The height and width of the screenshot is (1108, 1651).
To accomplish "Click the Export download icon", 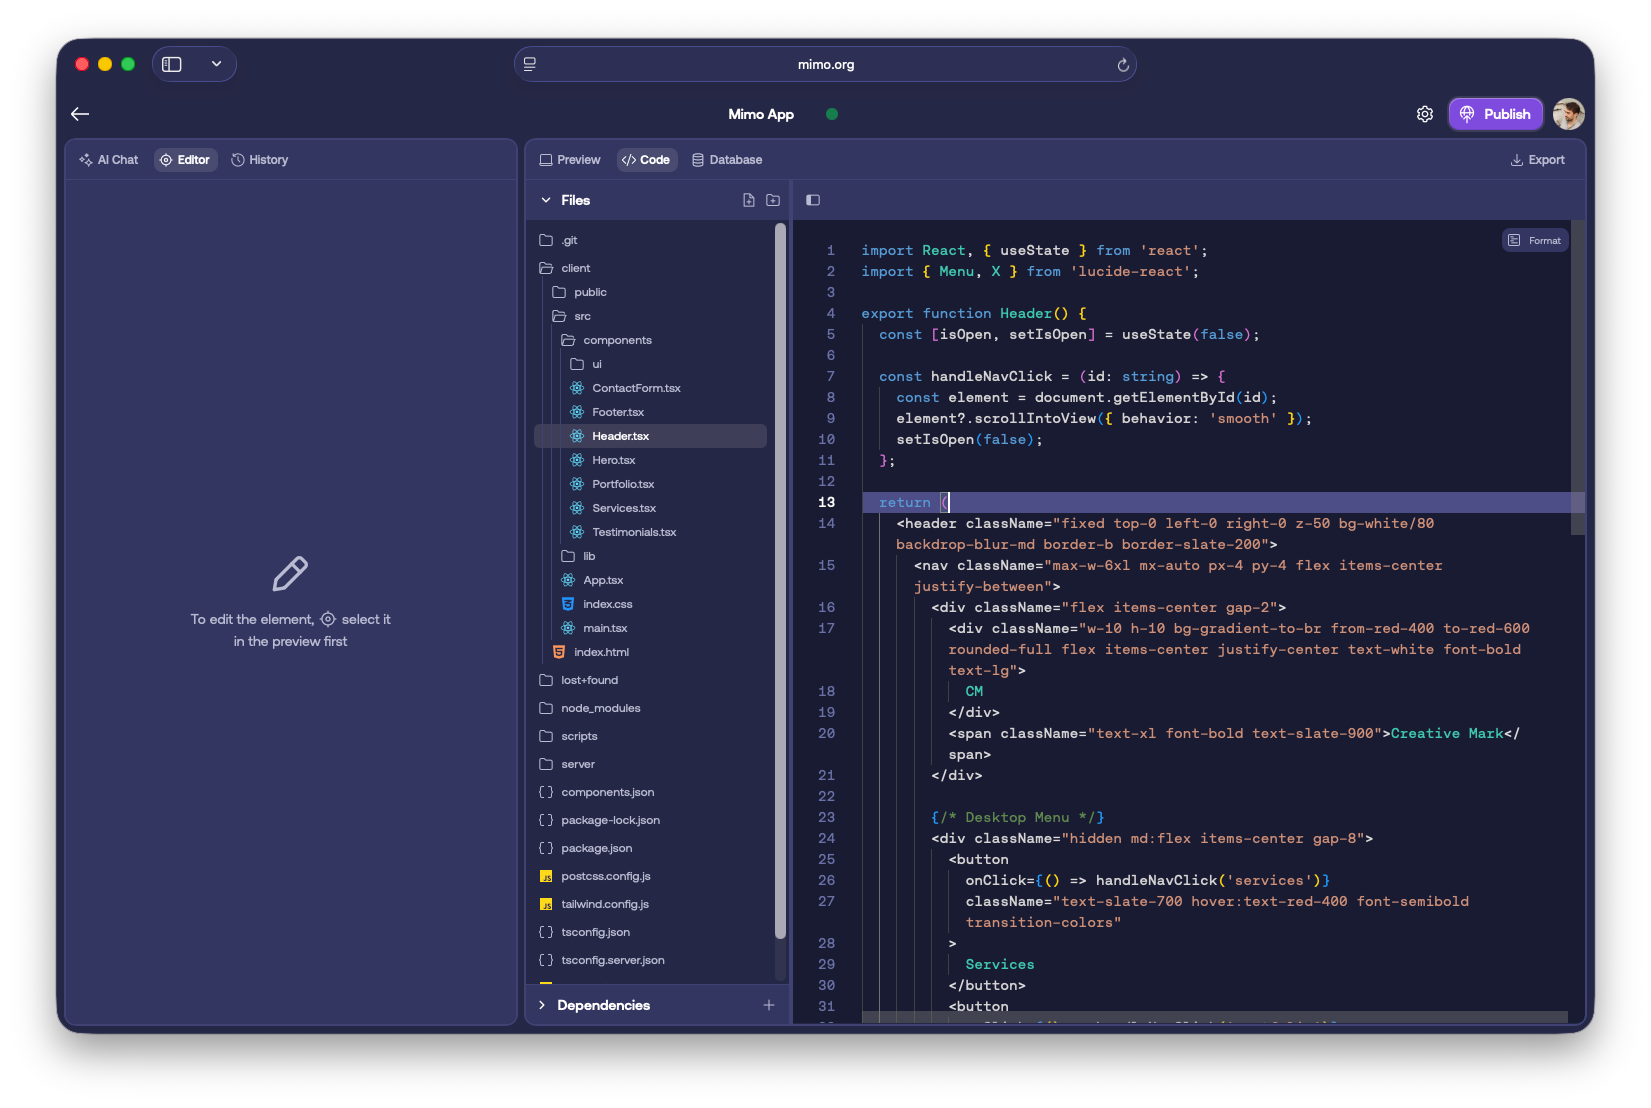I will pyautogui.click(x=1516, y=160).
